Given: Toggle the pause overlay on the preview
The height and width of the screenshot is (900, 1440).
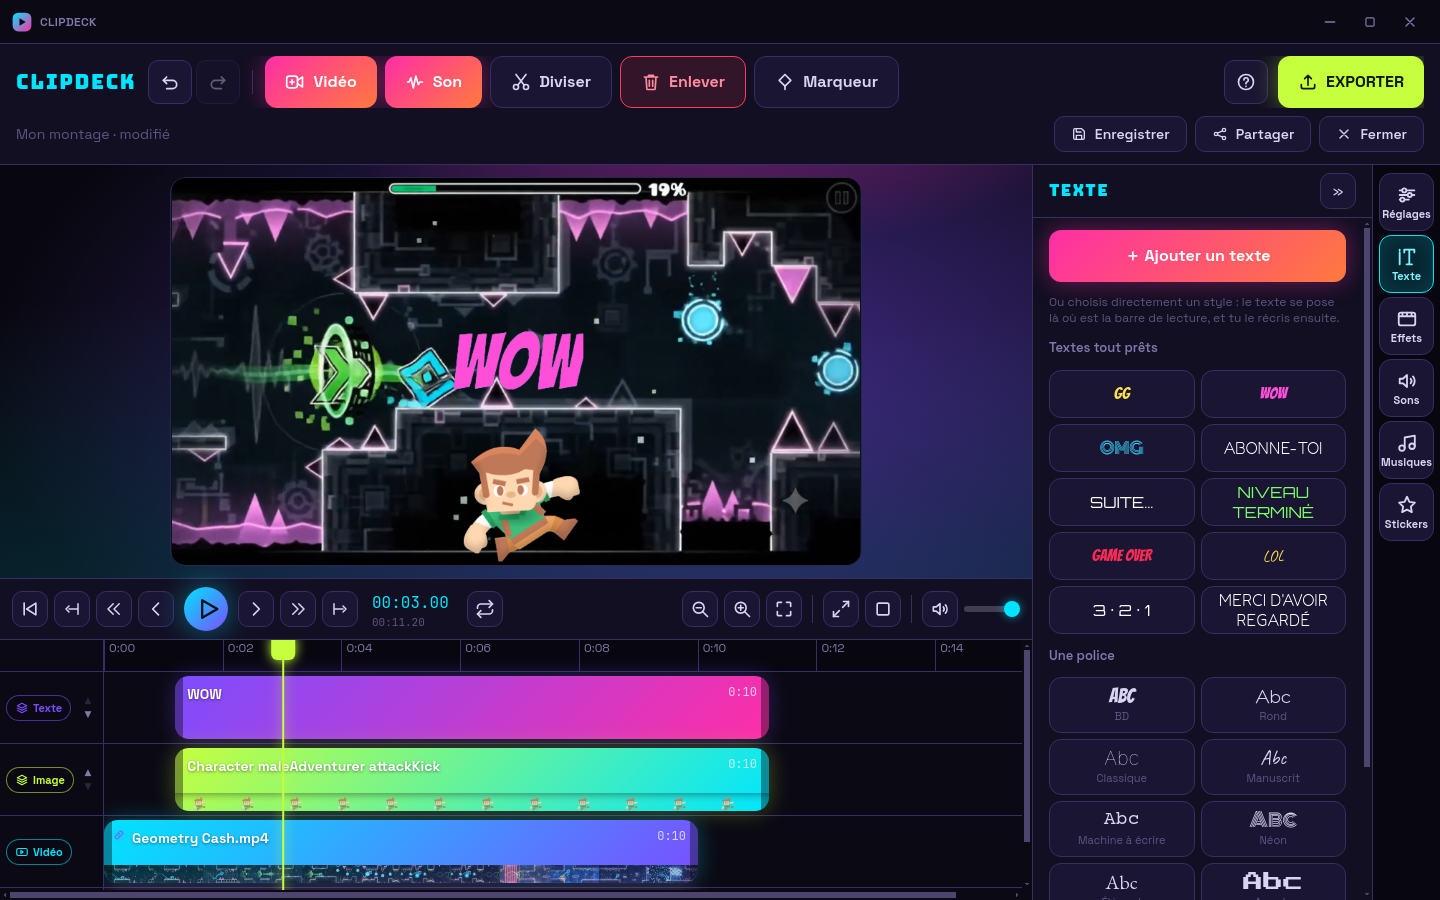Looking at the screenshot, I should point(842,198).
